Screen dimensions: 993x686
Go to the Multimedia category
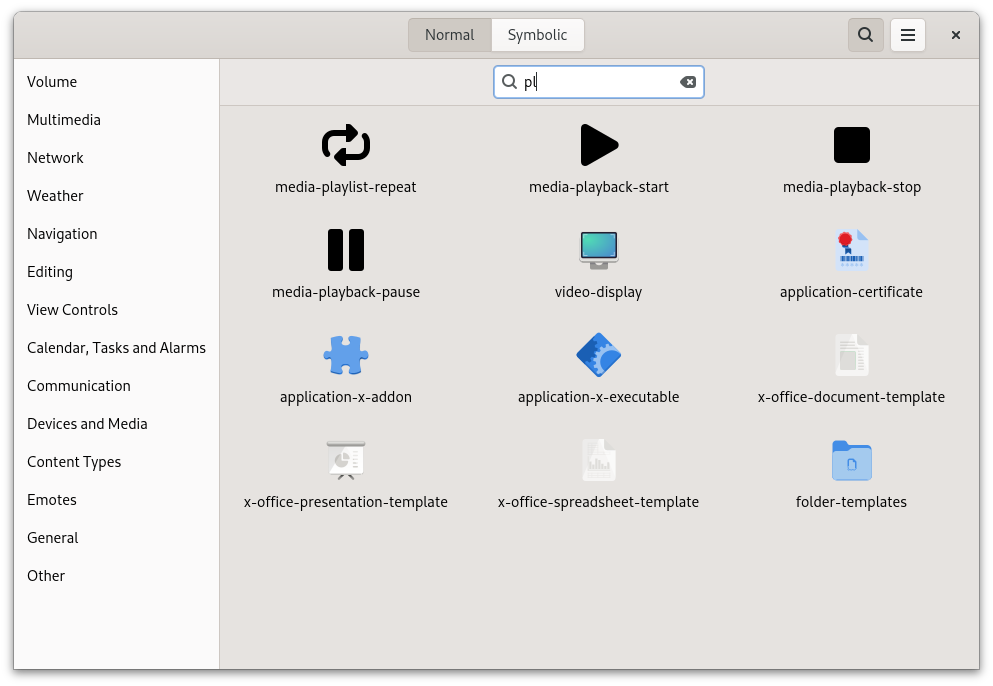click(x=64, y=120)
